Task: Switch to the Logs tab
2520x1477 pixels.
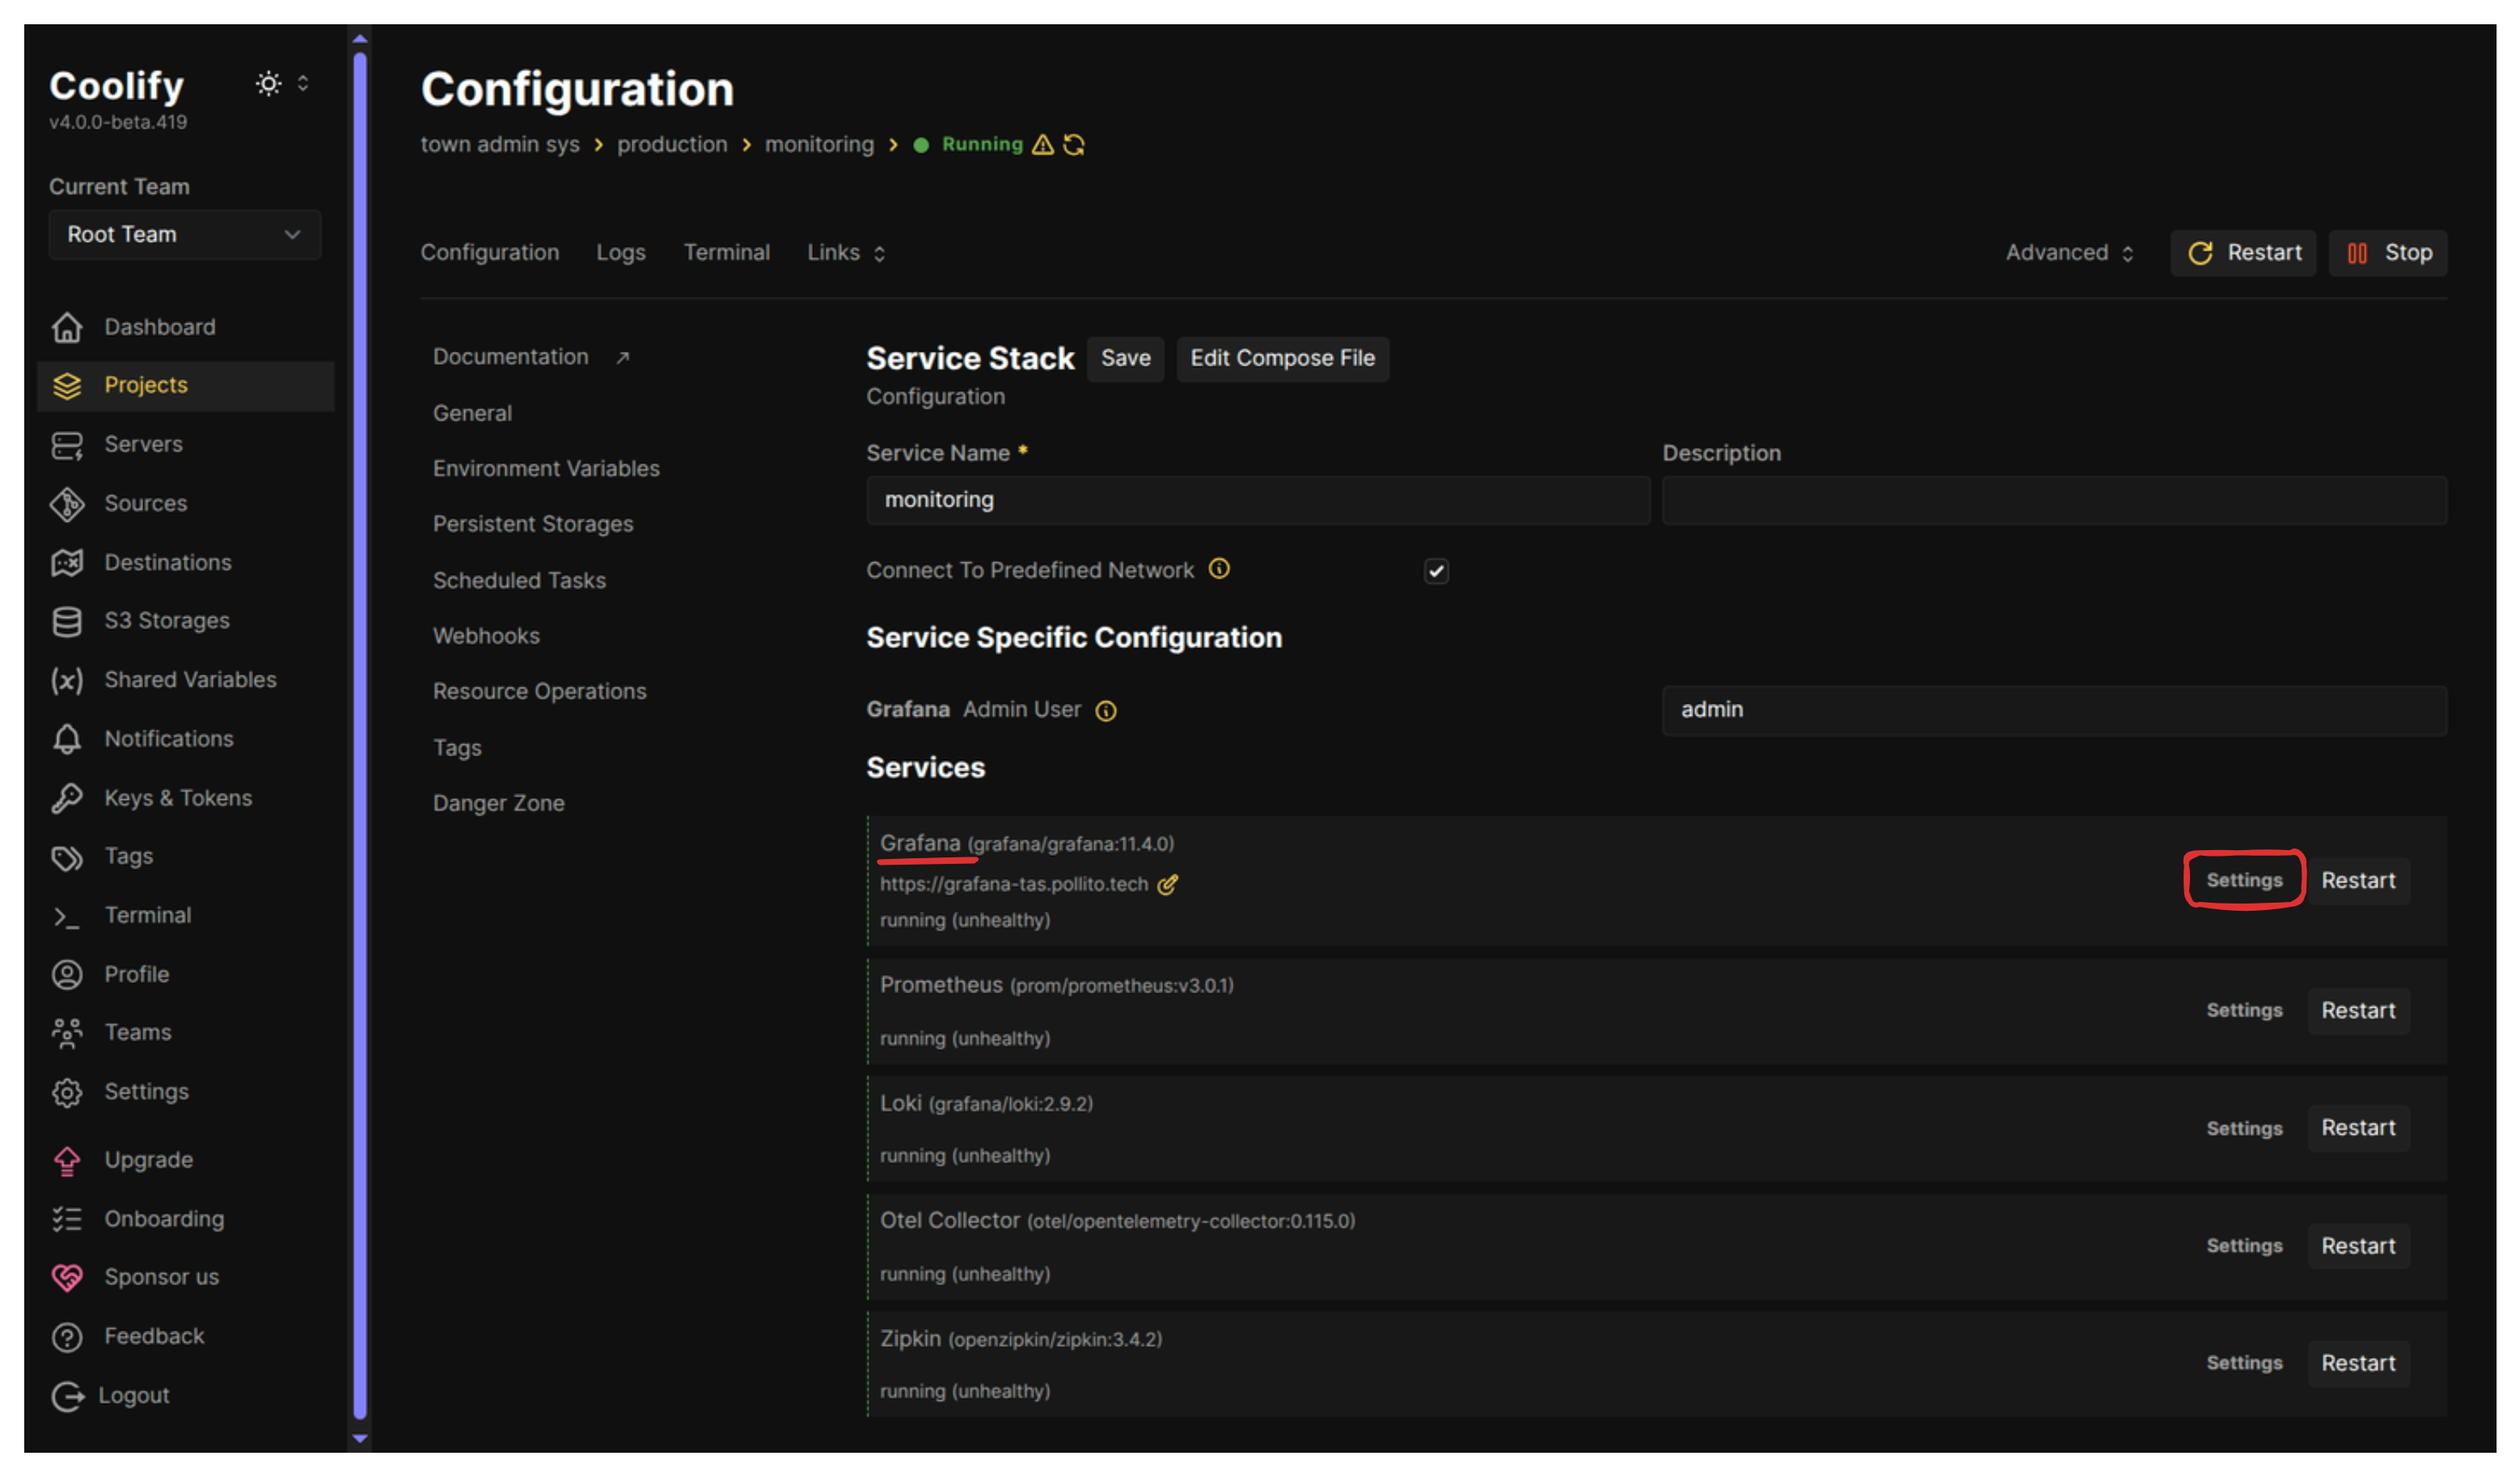Action: pyautogui.click(x=620, y=252)
